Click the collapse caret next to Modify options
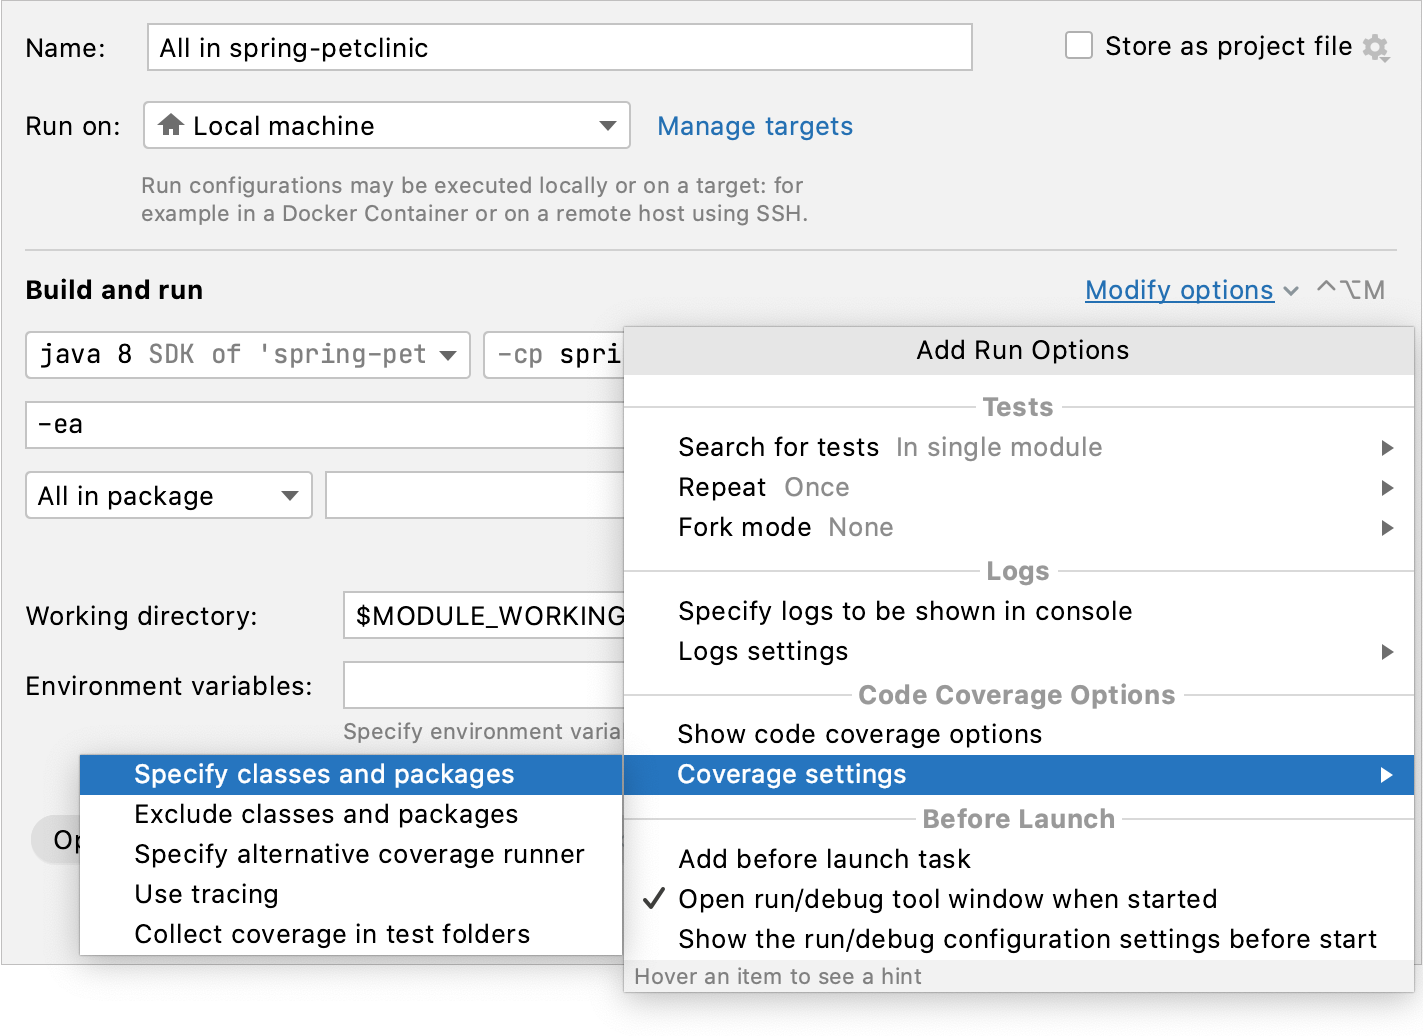 pyautogui.click(x=1291, y=290)
